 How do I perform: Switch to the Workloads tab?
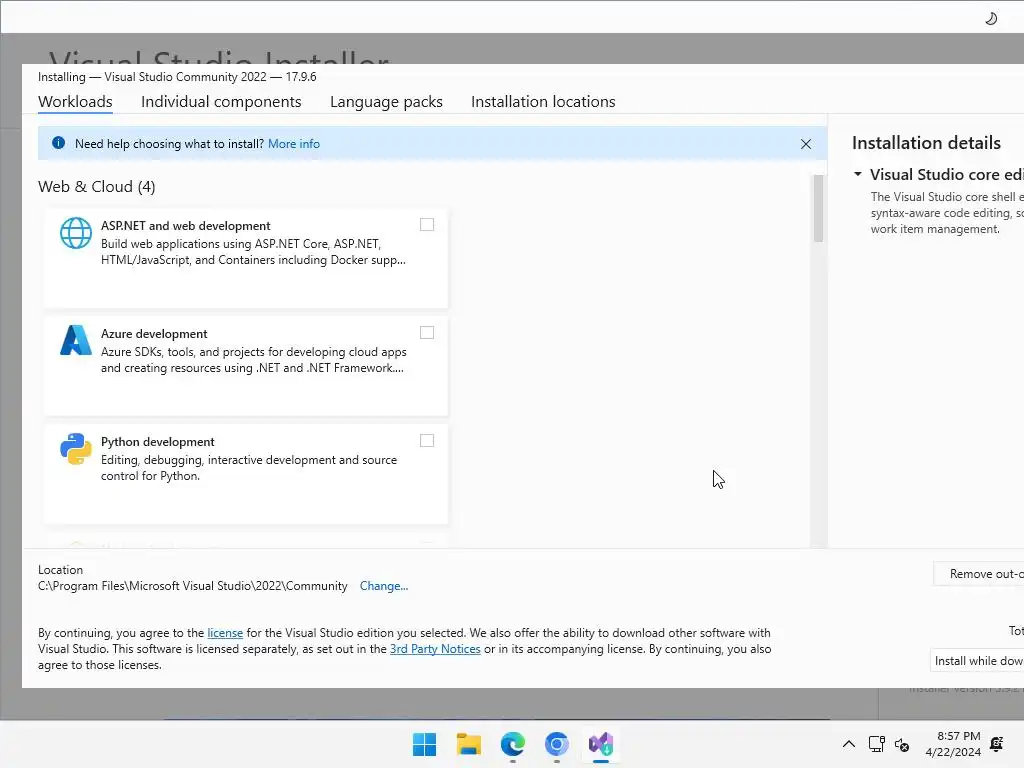click(75, 102)
